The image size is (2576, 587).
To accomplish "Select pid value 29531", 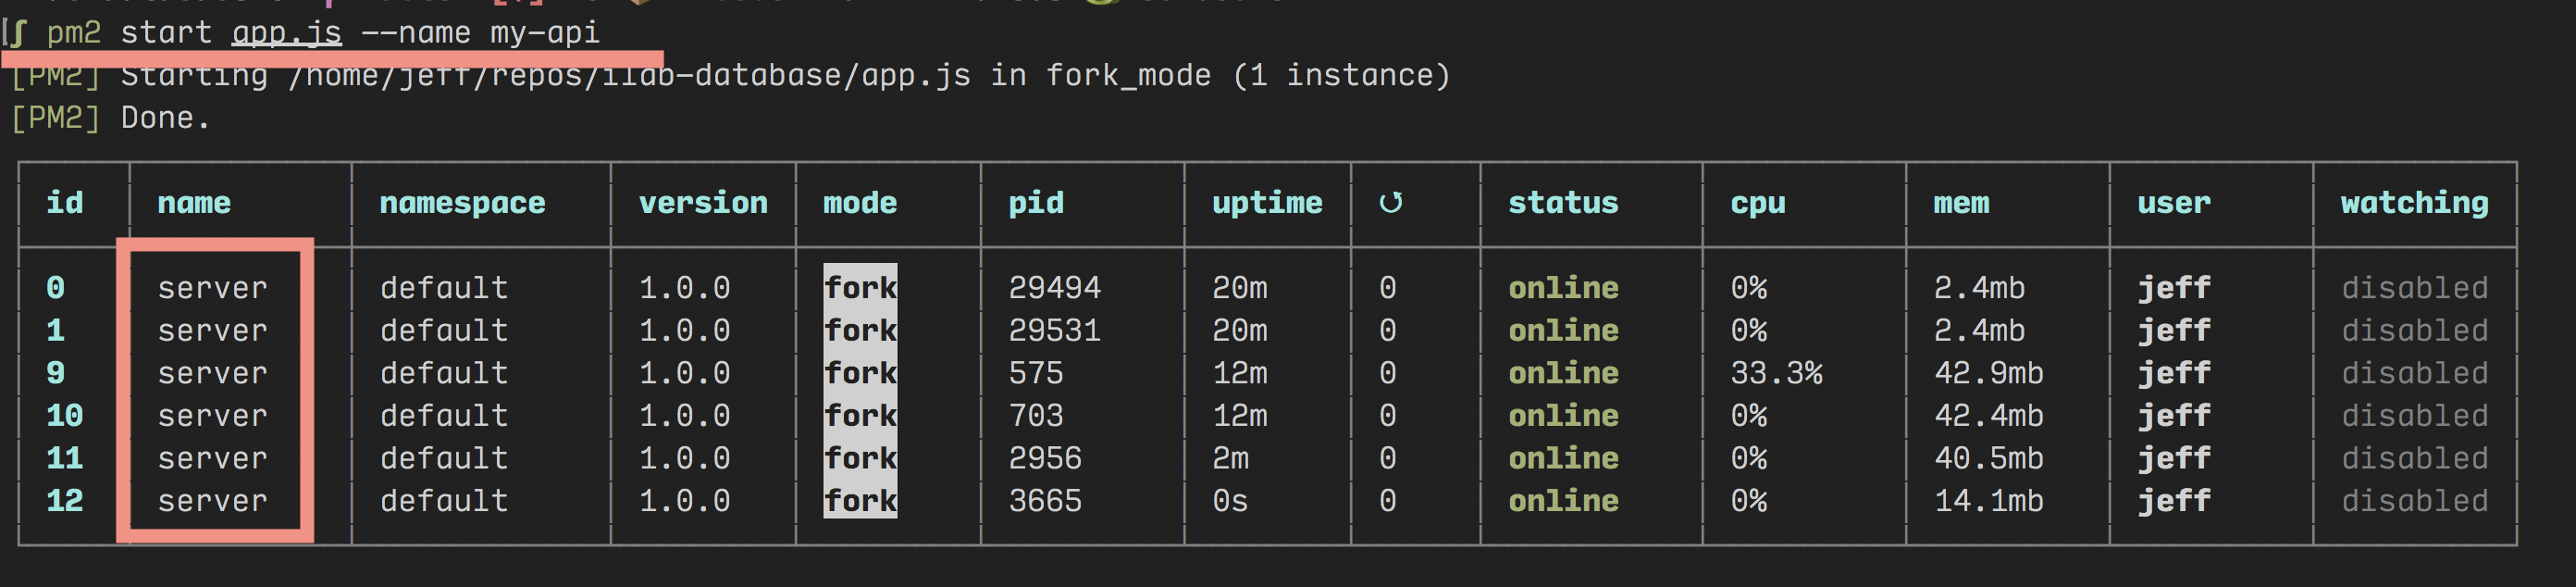I will [1054, 331].
